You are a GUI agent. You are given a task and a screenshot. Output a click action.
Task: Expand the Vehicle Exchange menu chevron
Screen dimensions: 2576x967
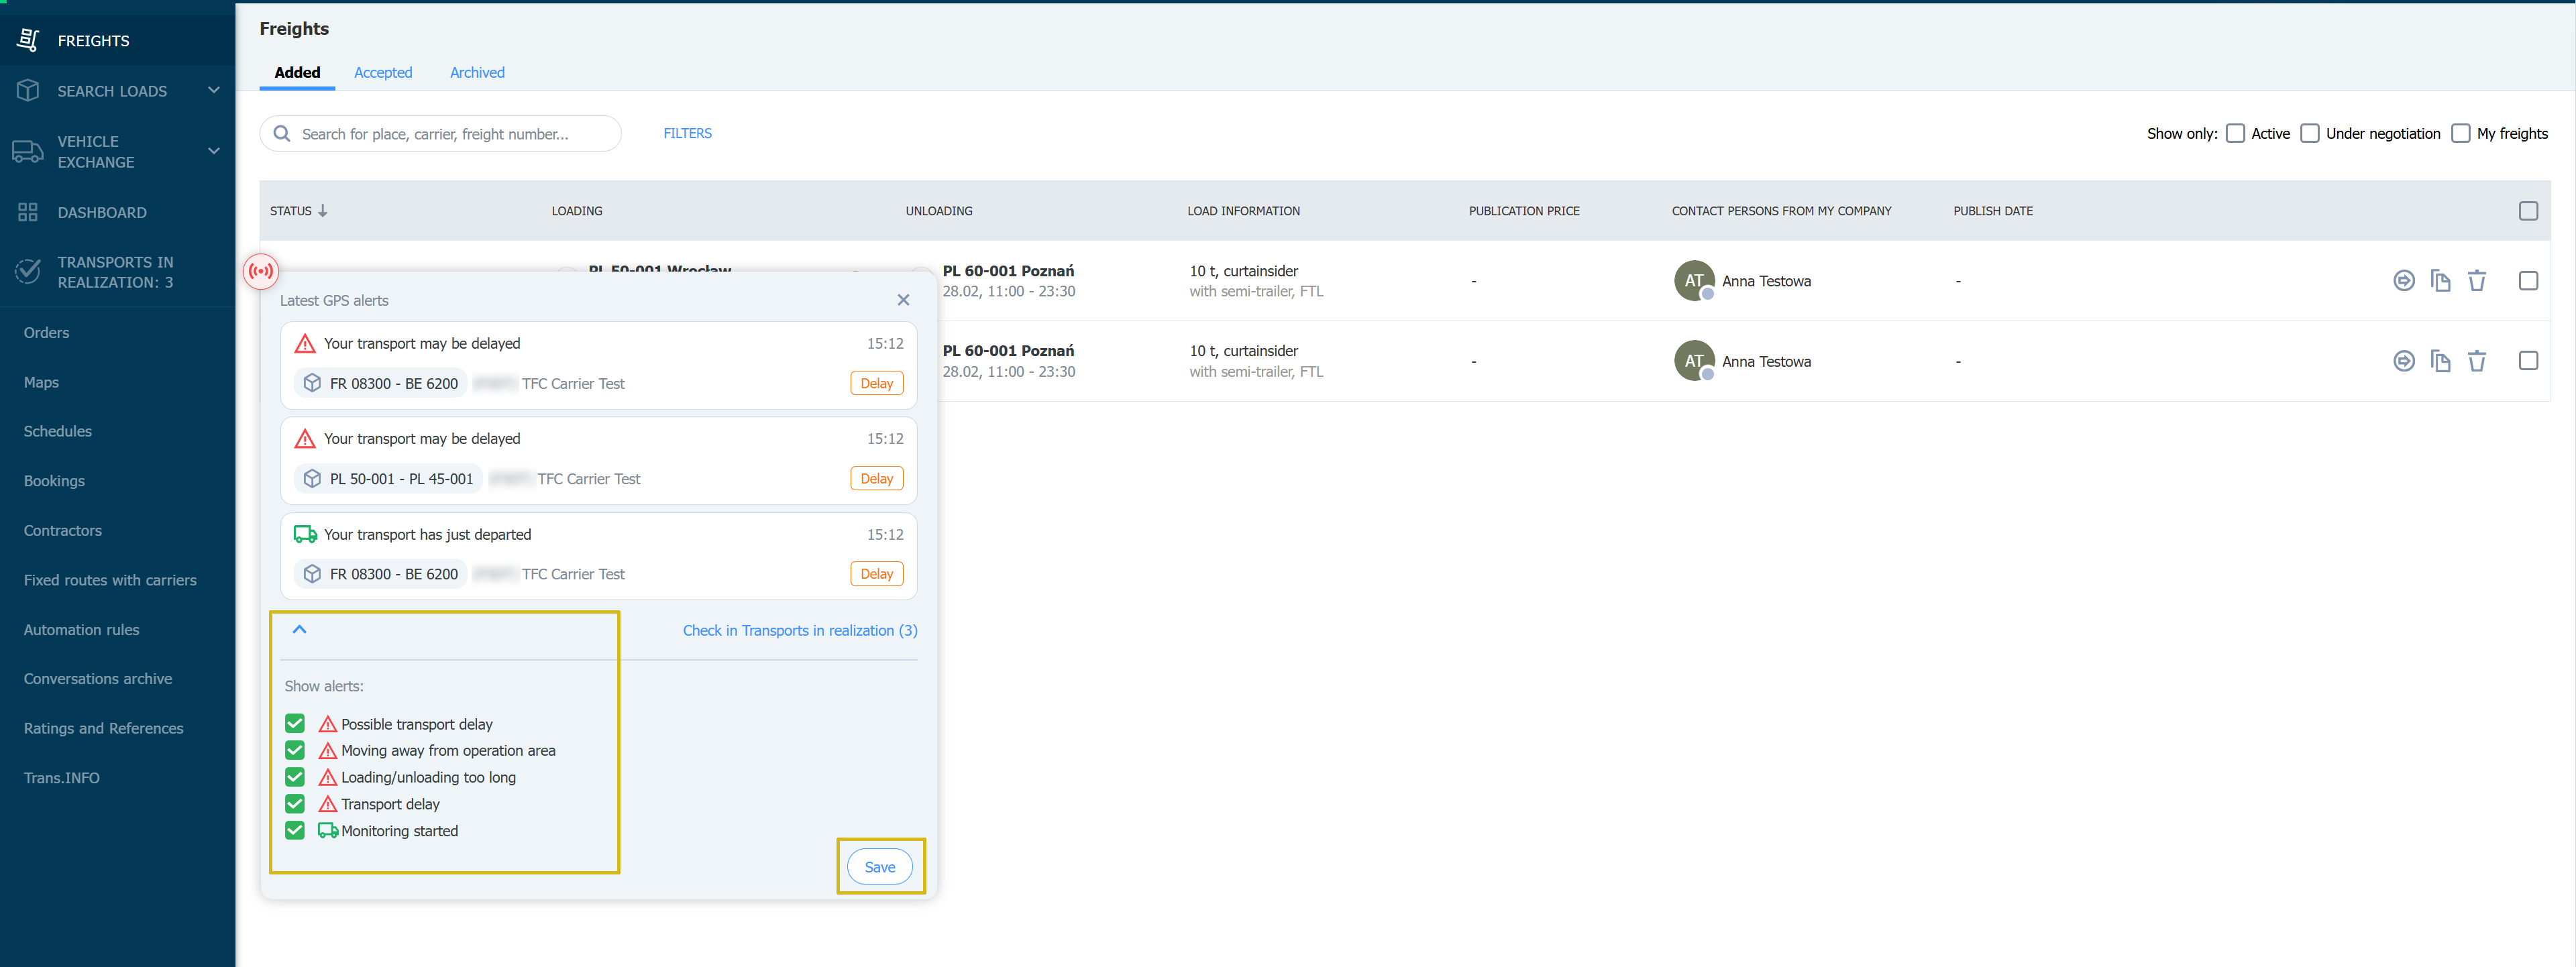tap(213, 151)
